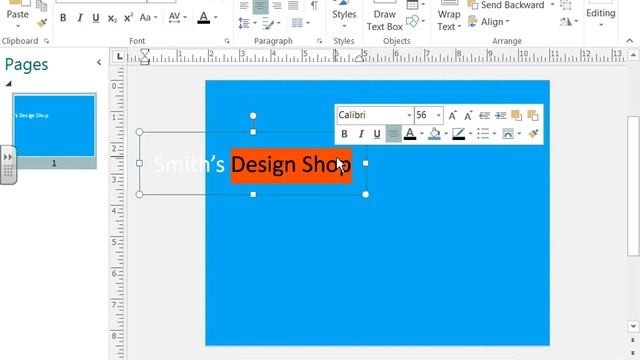Toggle Bold in the ribbon Font group
This screenshot has width=640, height=360.
pyautogui.click(x=63, y=18)
